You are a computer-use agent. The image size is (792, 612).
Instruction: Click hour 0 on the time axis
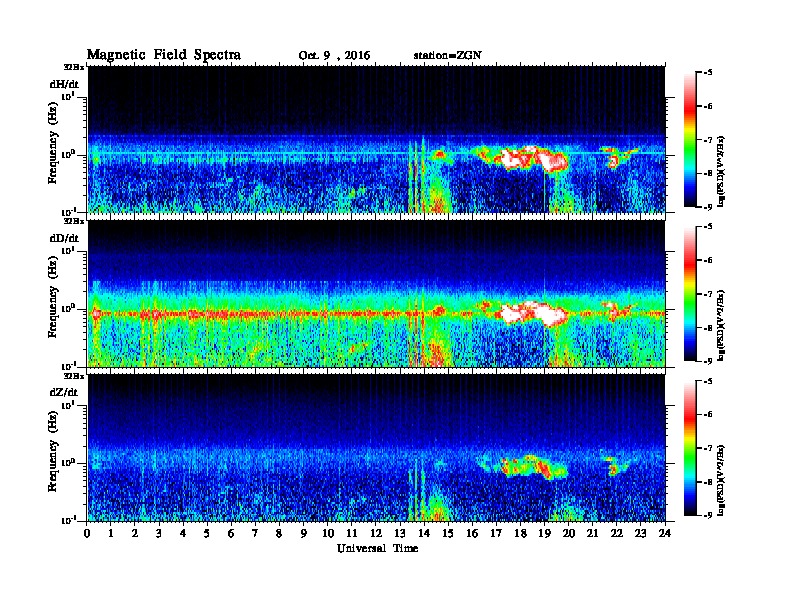click(87, 533)
